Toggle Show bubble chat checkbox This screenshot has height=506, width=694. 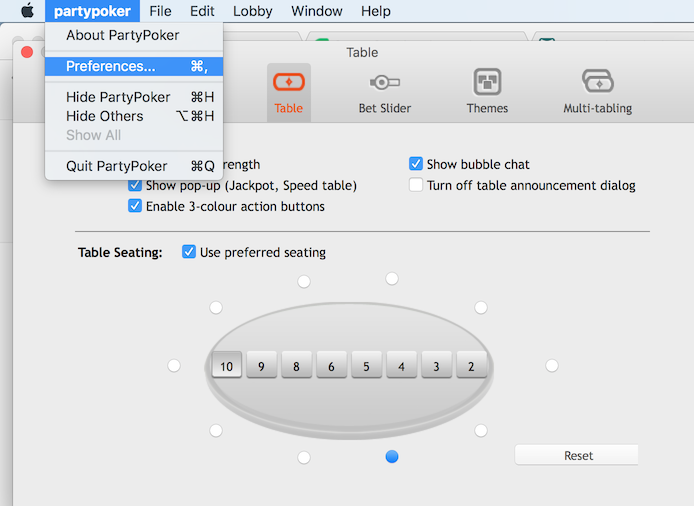coord(416,164)
